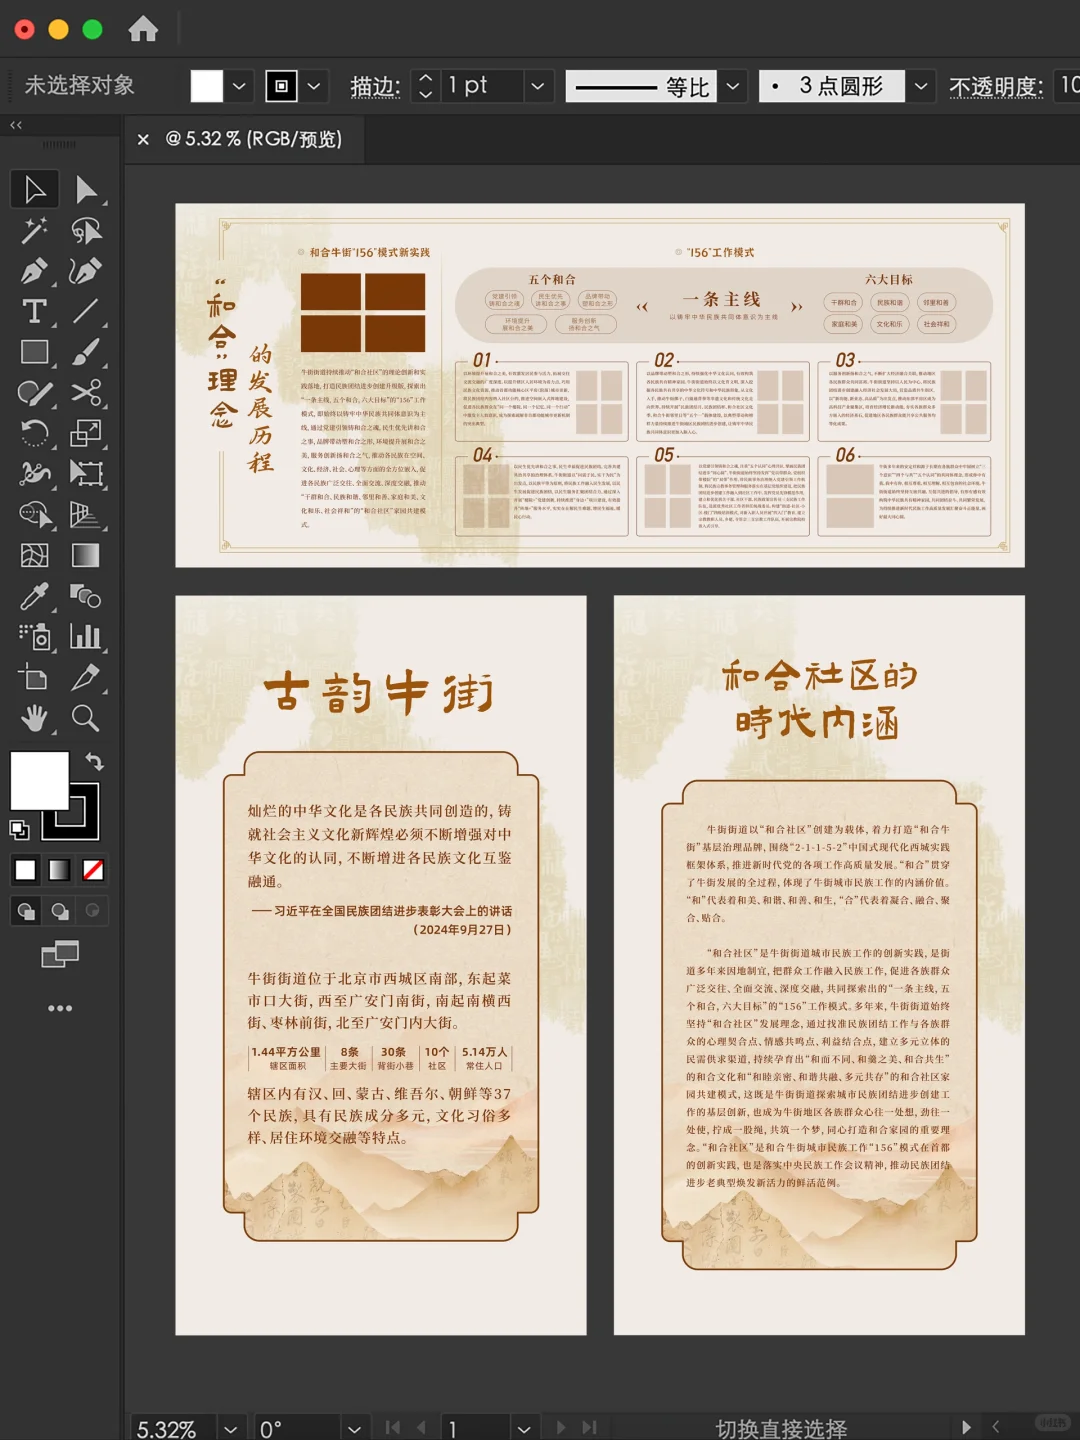Select the Pen tool

tap(34, 271)
